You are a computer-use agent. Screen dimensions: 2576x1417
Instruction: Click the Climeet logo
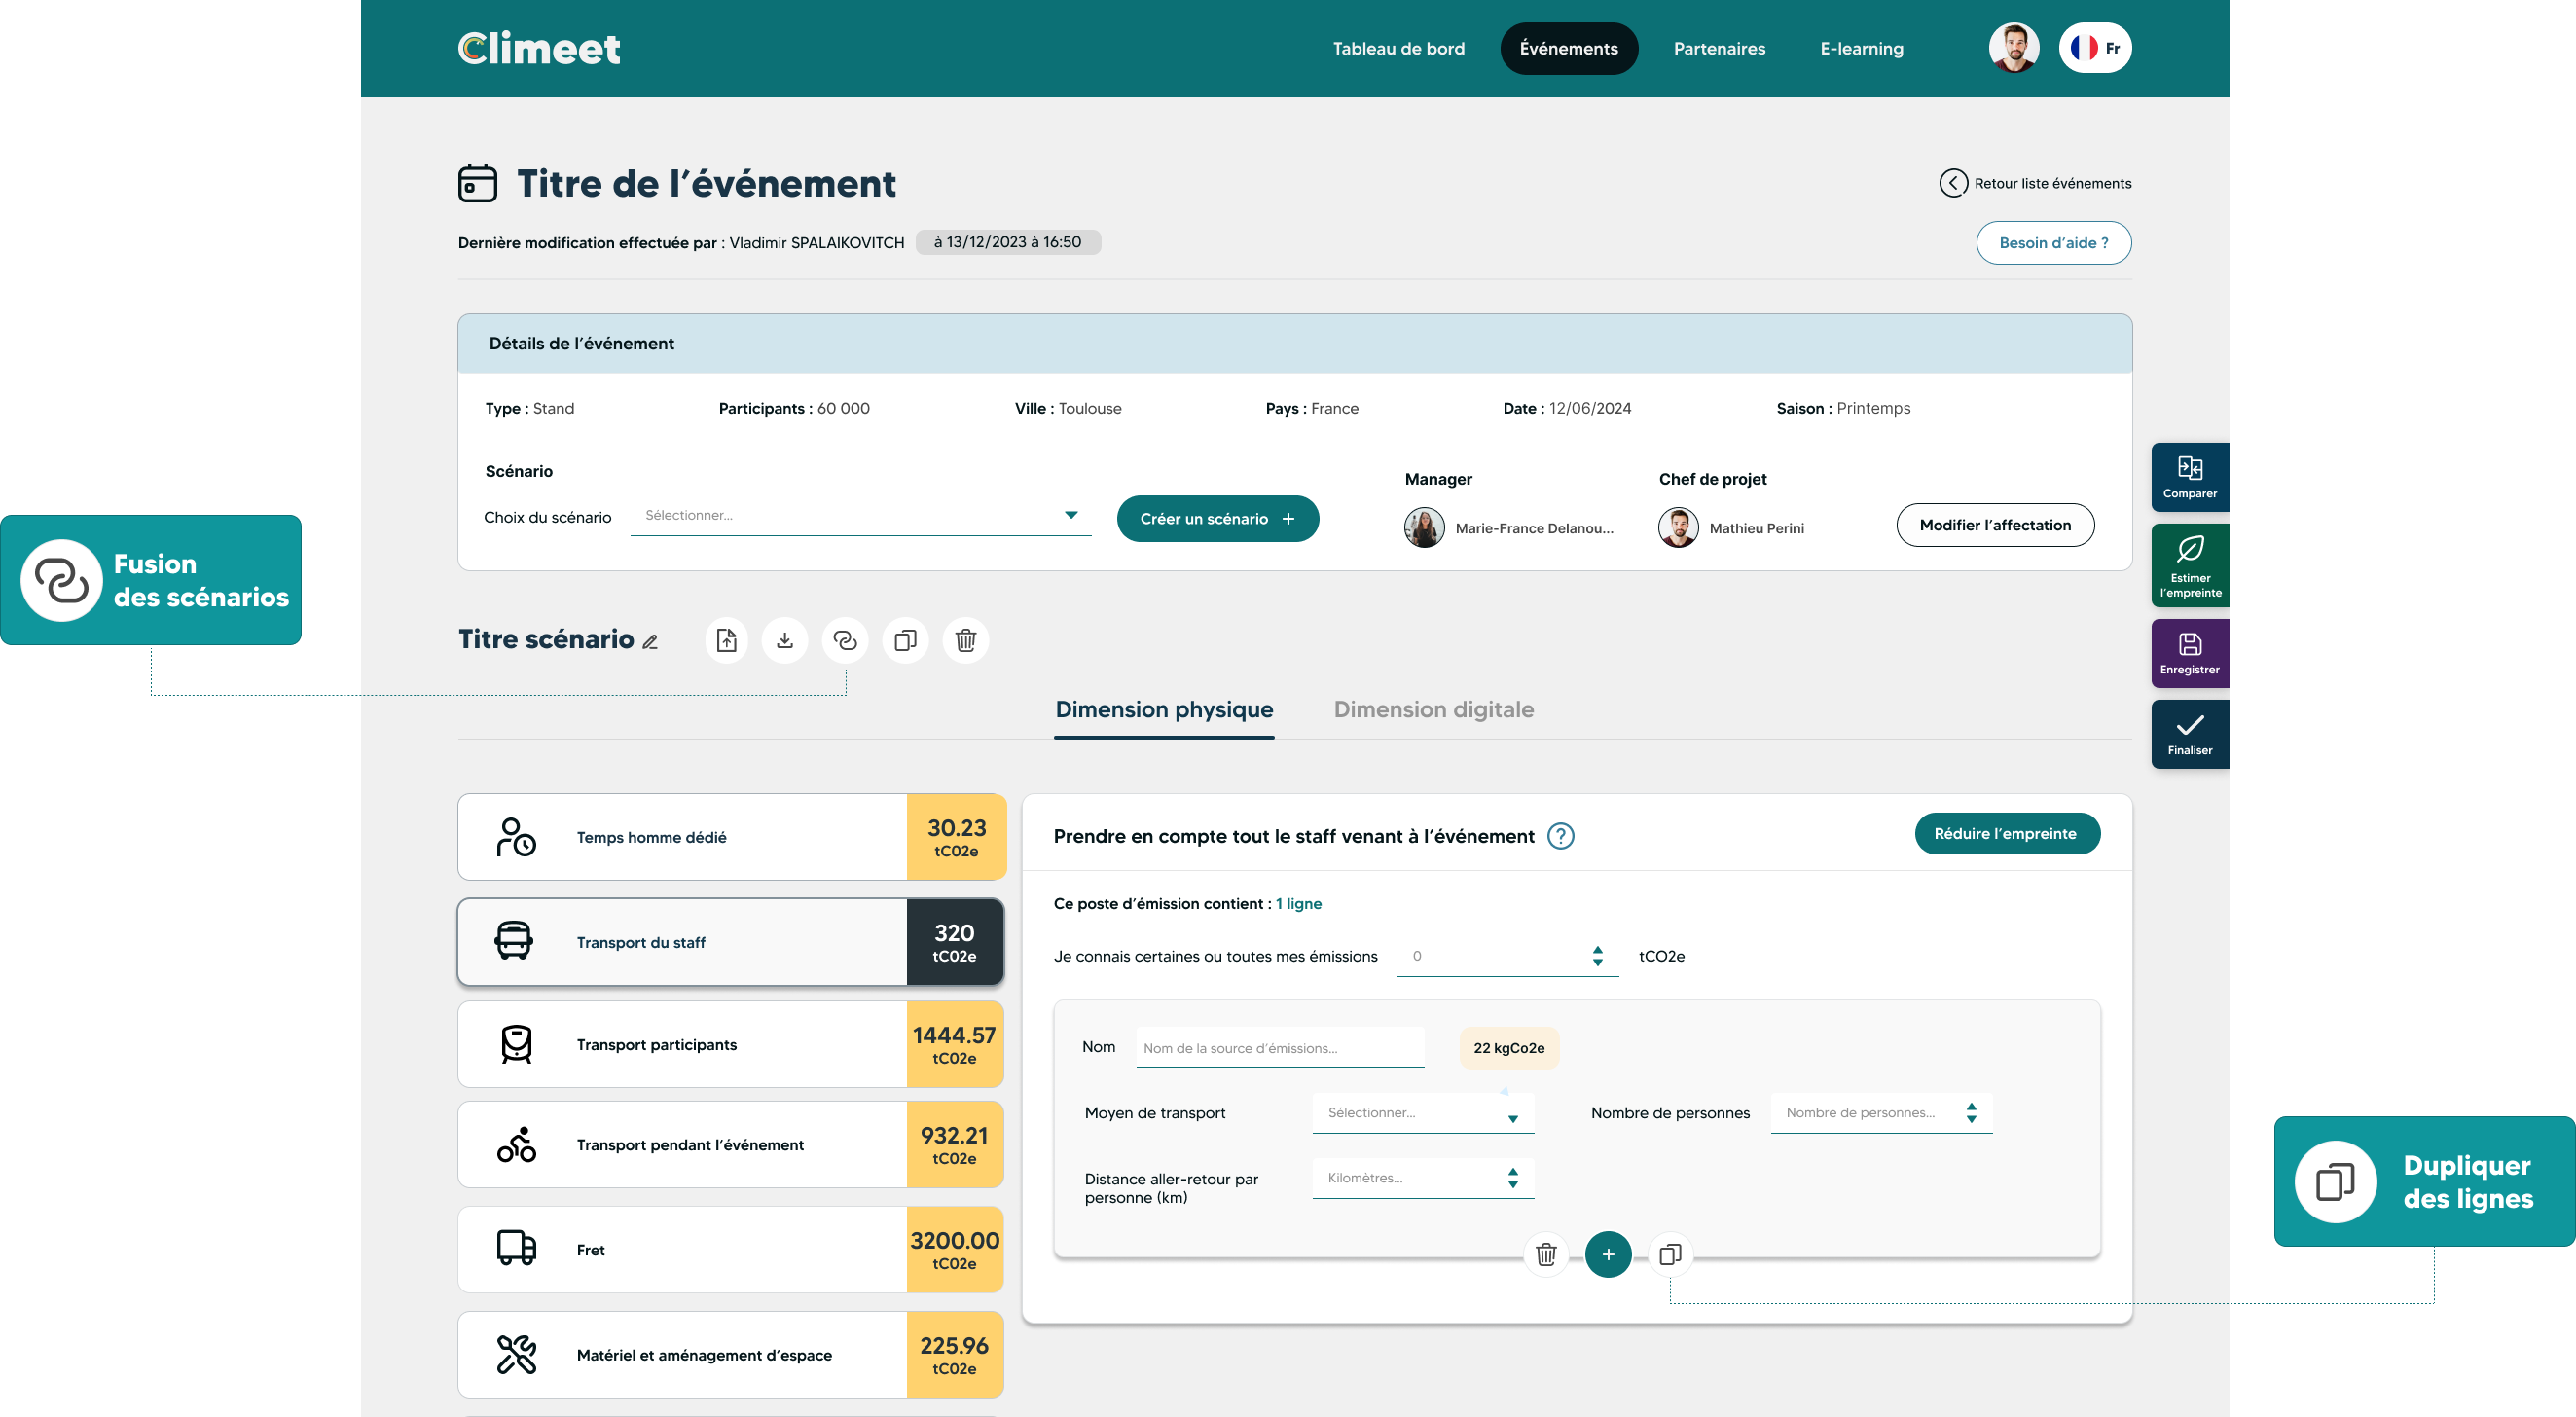[x=538, y=48]
